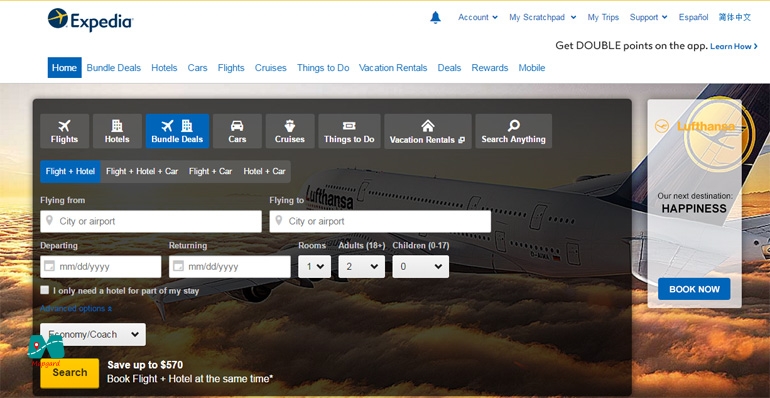Click the Flying from input field

(151, 221)
